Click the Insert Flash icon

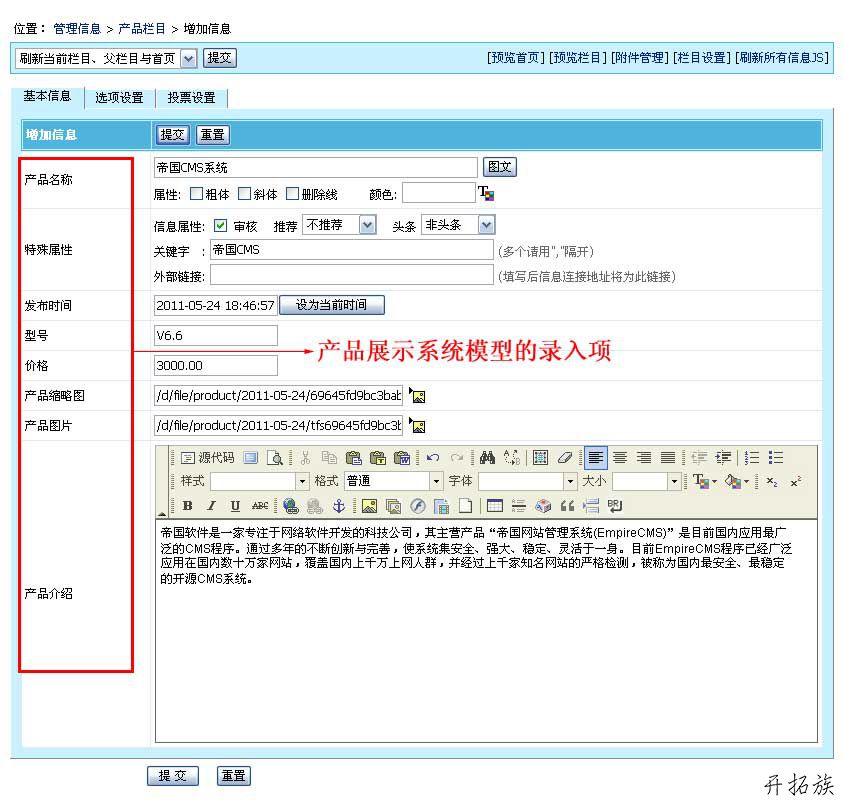pyautogui.click(x=417, y=506)
